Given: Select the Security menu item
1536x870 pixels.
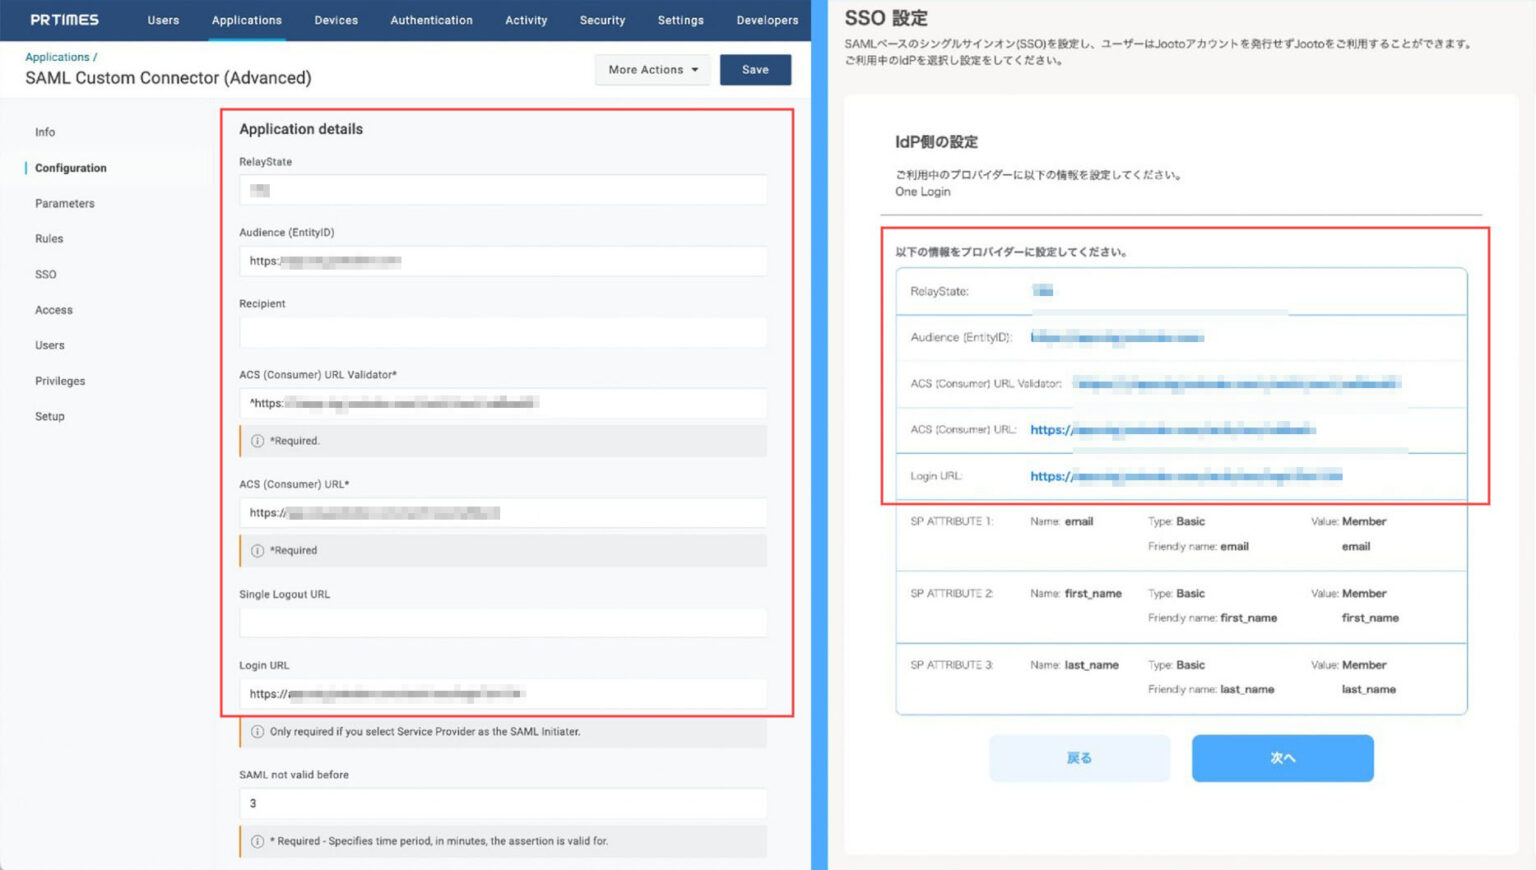Looking at the screenshot, I should [x=602, y=20].
